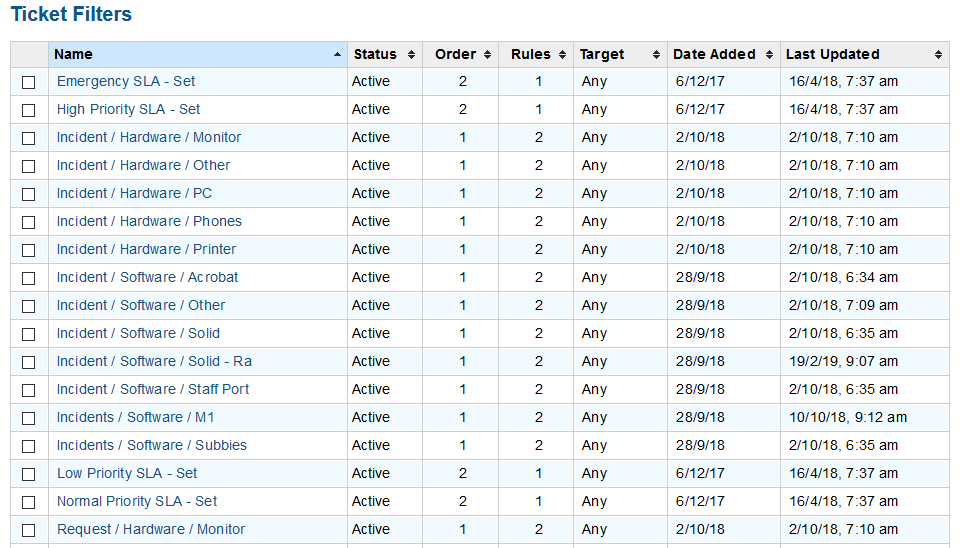Screen dimensions: 975x548
Task: Open the High Priority SLA - Set filter
Action: [x=128, y=109]
